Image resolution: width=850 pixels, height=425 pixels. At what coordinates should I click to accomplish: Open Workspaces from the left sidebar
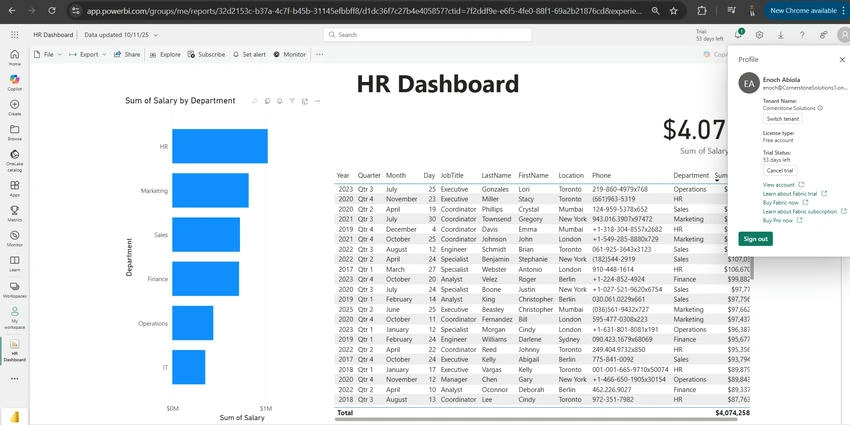click(15, 289)
